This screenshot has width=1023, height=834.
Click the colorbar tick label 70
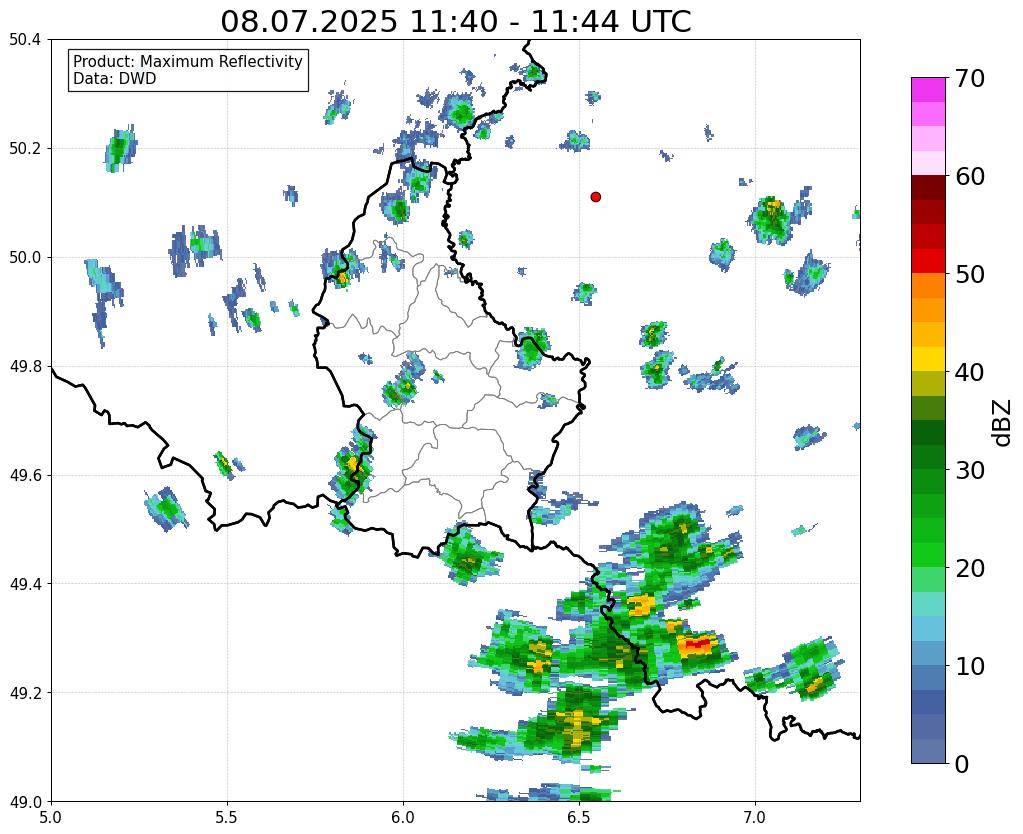[969, 78]
